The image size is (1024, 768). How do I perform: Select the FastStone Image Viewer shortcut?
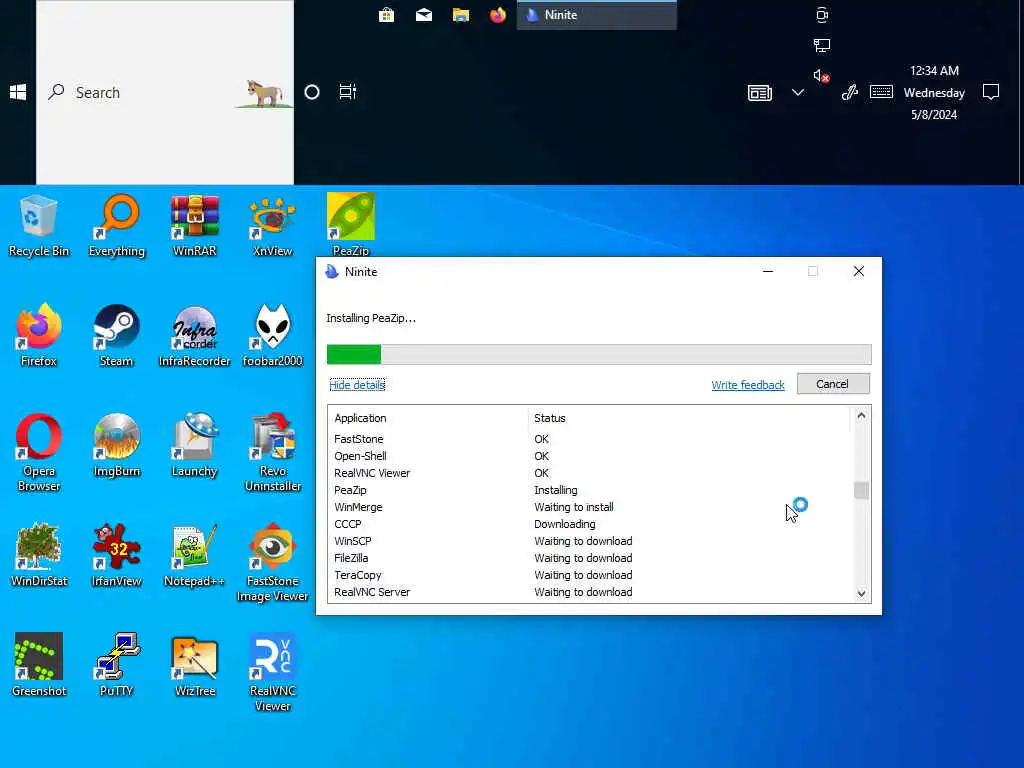(x=272, y=562)
